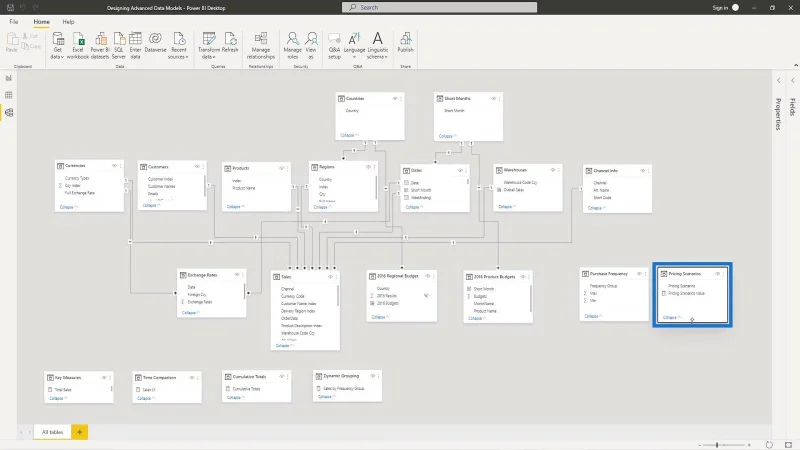
Task: Collapse the Sales table
Action: [284, 346]
